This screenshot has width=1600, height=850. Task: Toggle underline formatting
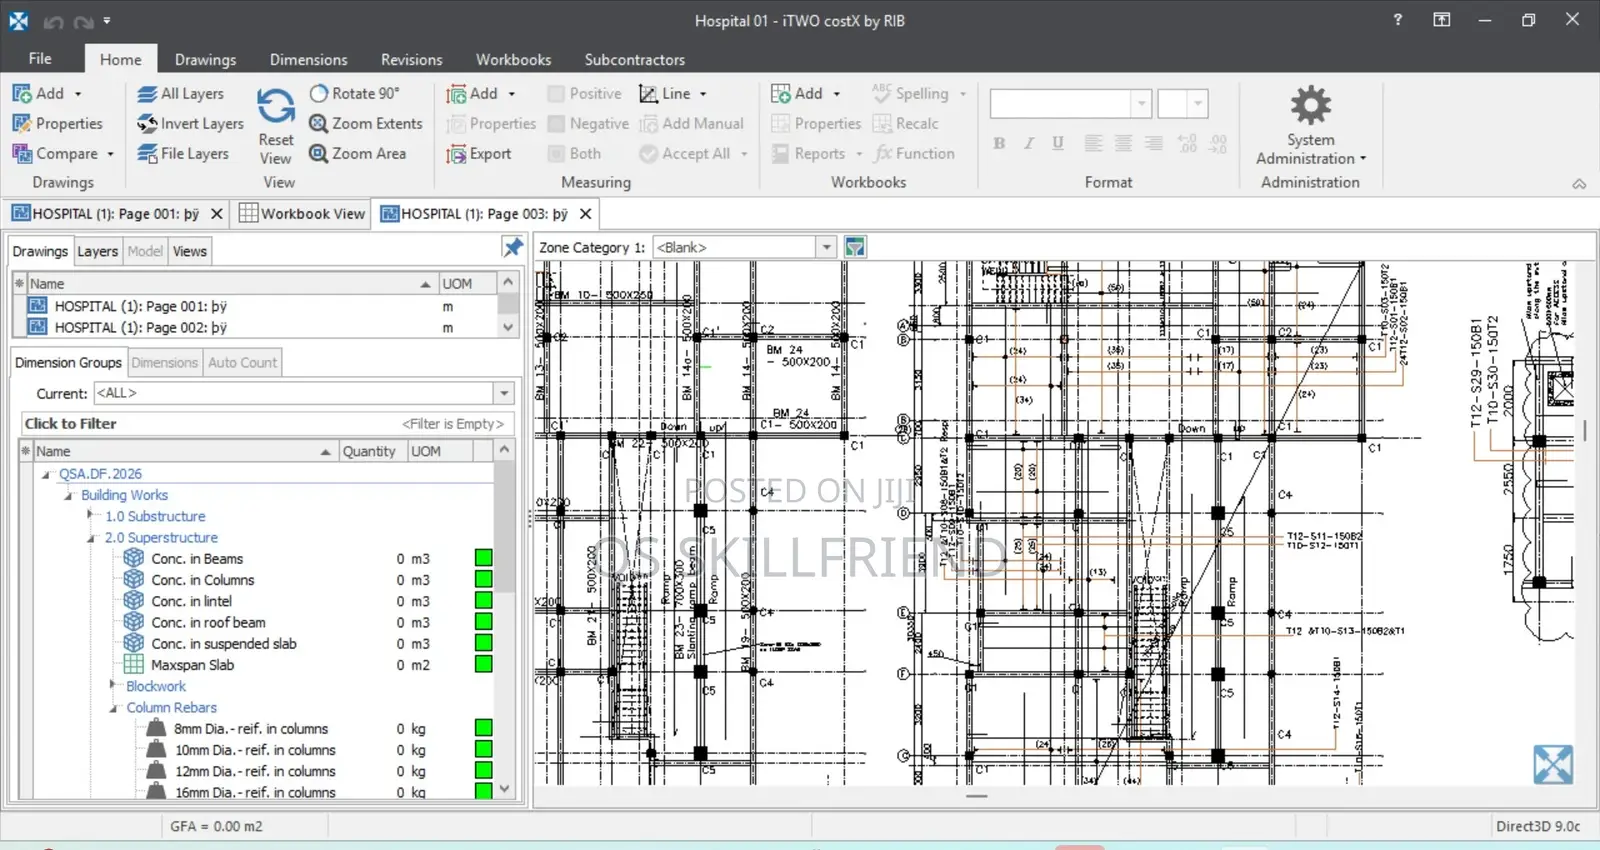[1057, 144]
